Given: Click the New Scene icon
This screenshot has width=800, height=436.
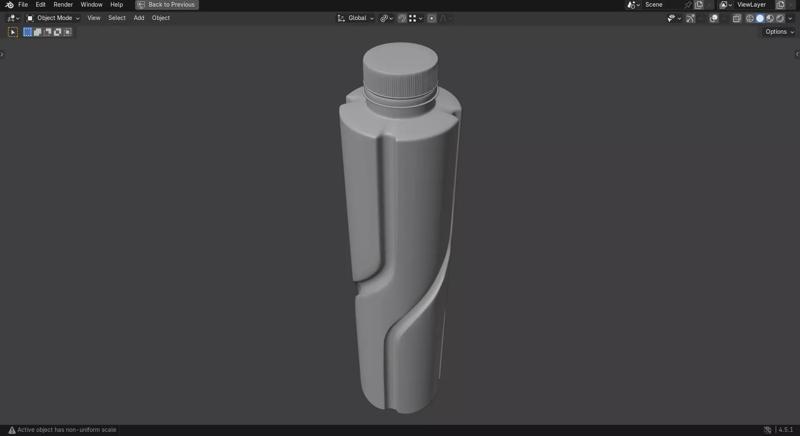Looking at the screenshot, I should pos(699,5).
